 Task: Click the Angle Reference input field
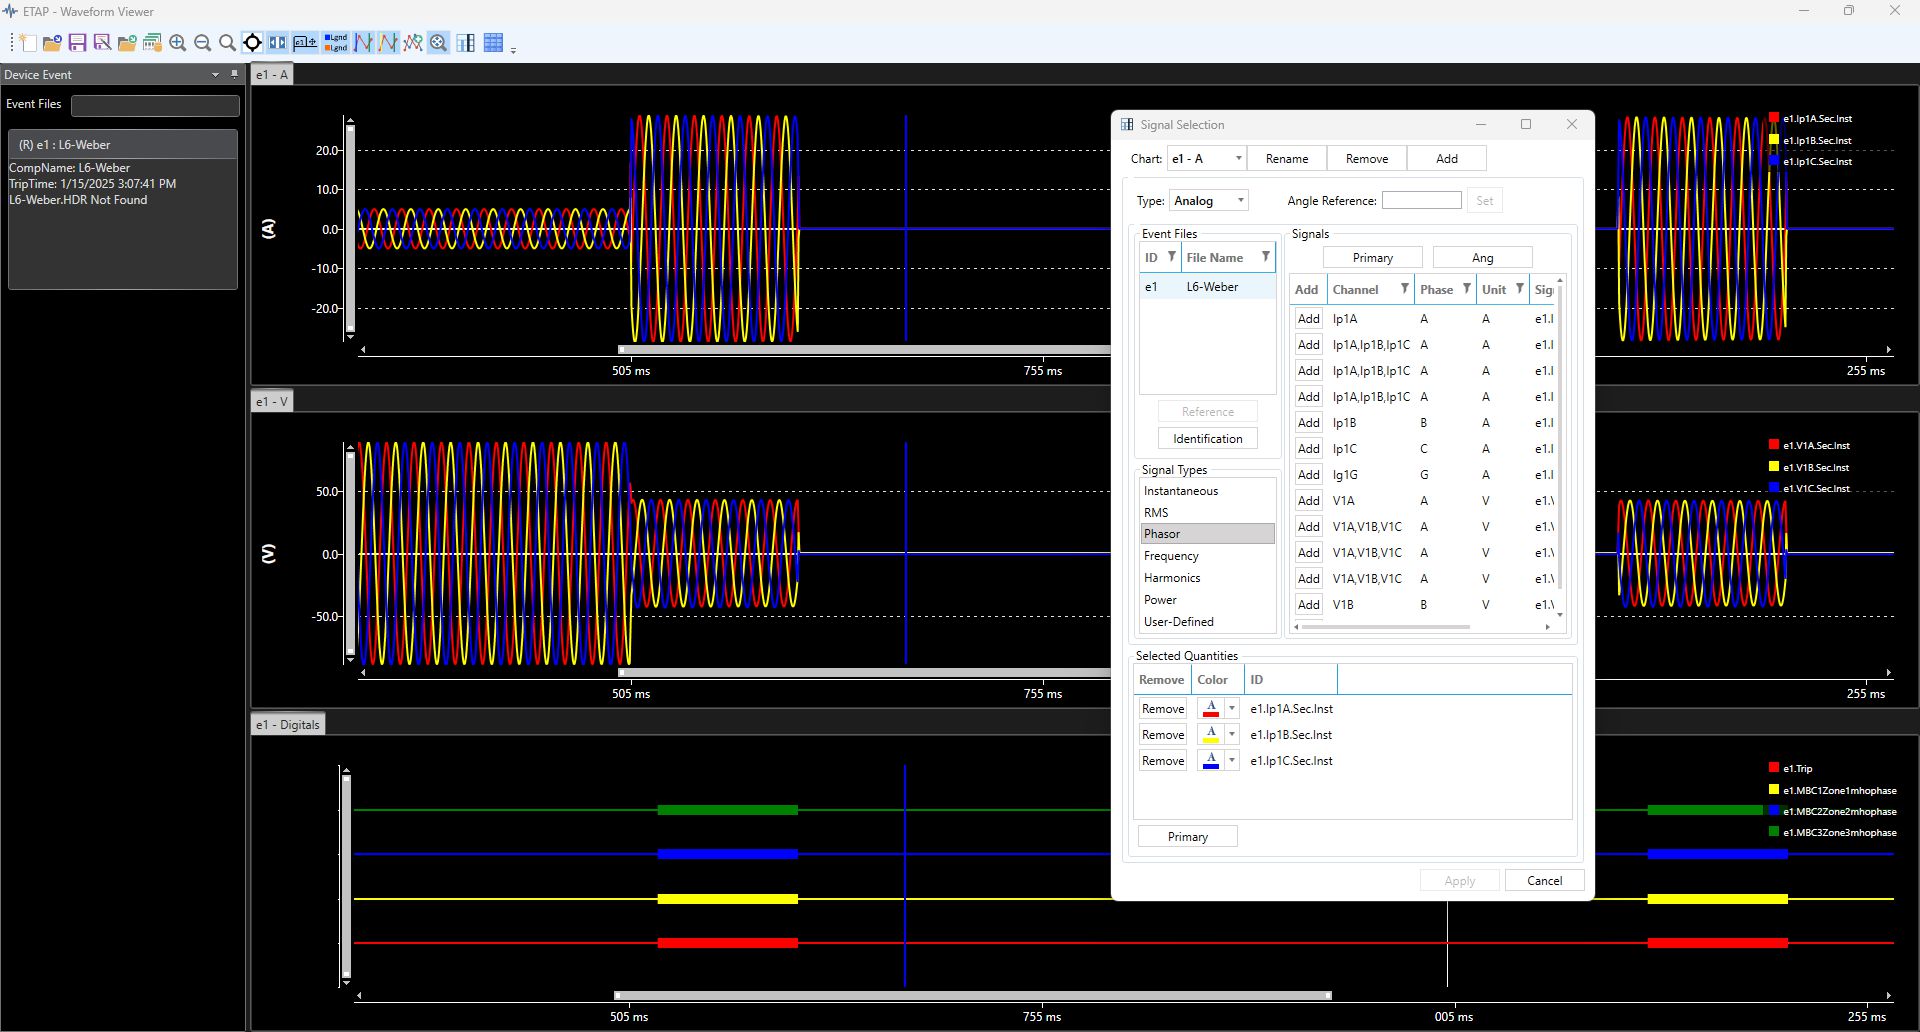pyautogui.click(x=1421, y=201)
